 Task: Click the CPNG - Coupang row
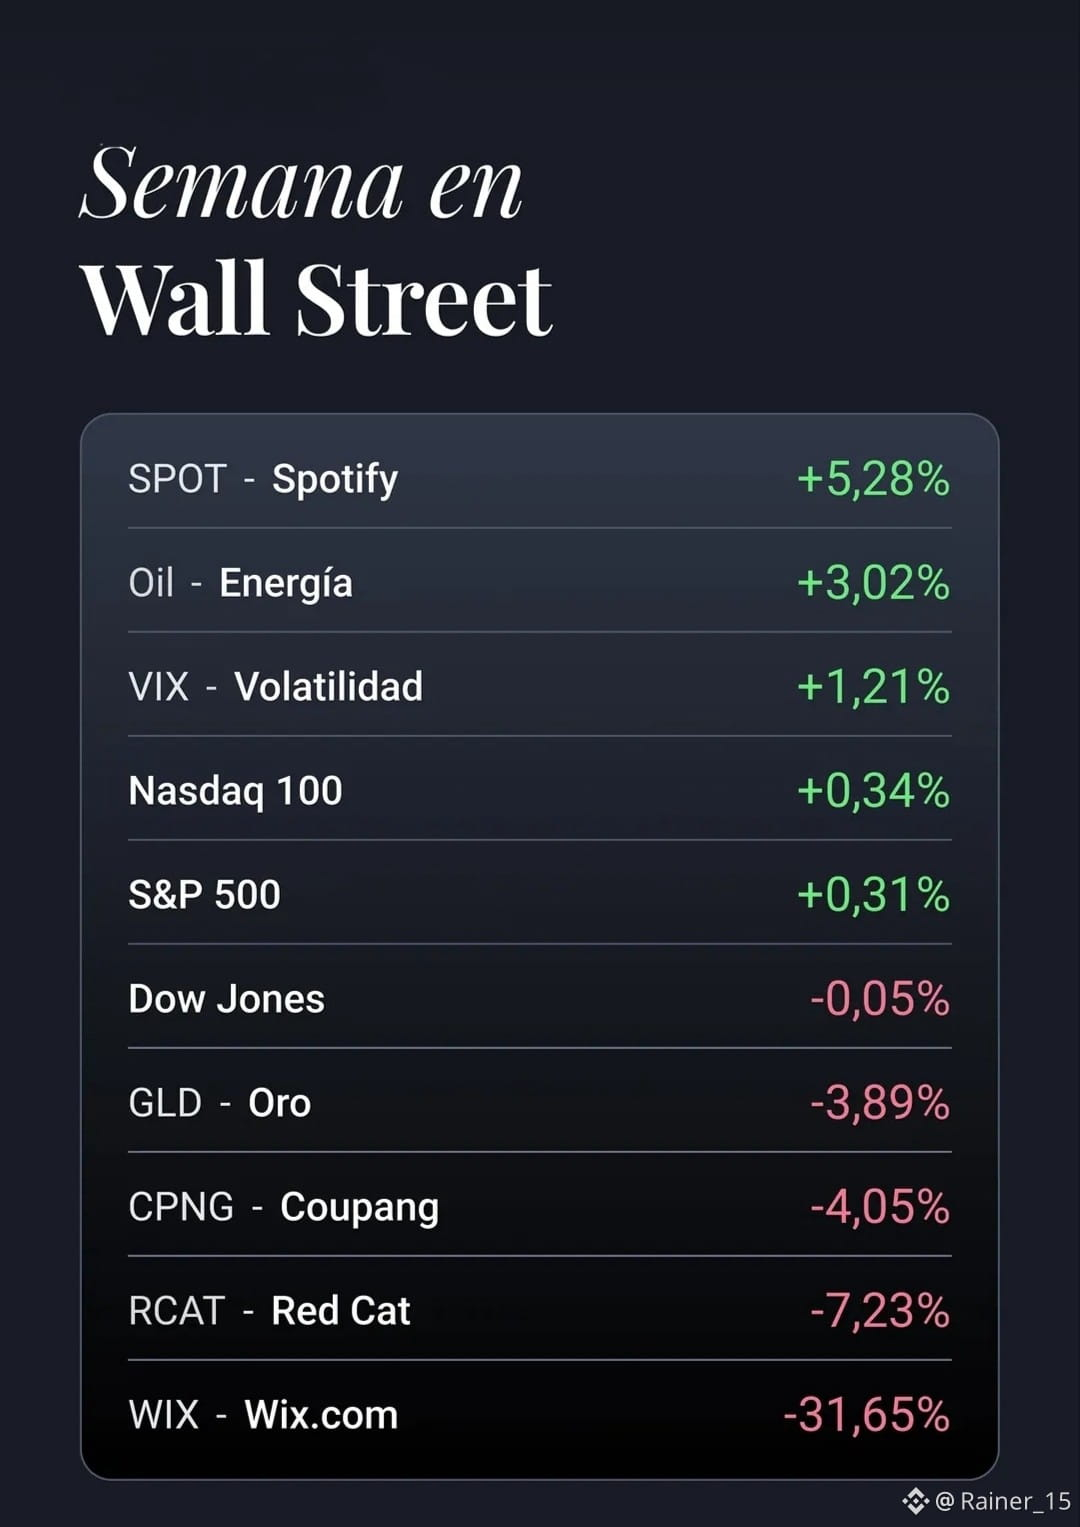[540, 1206]
